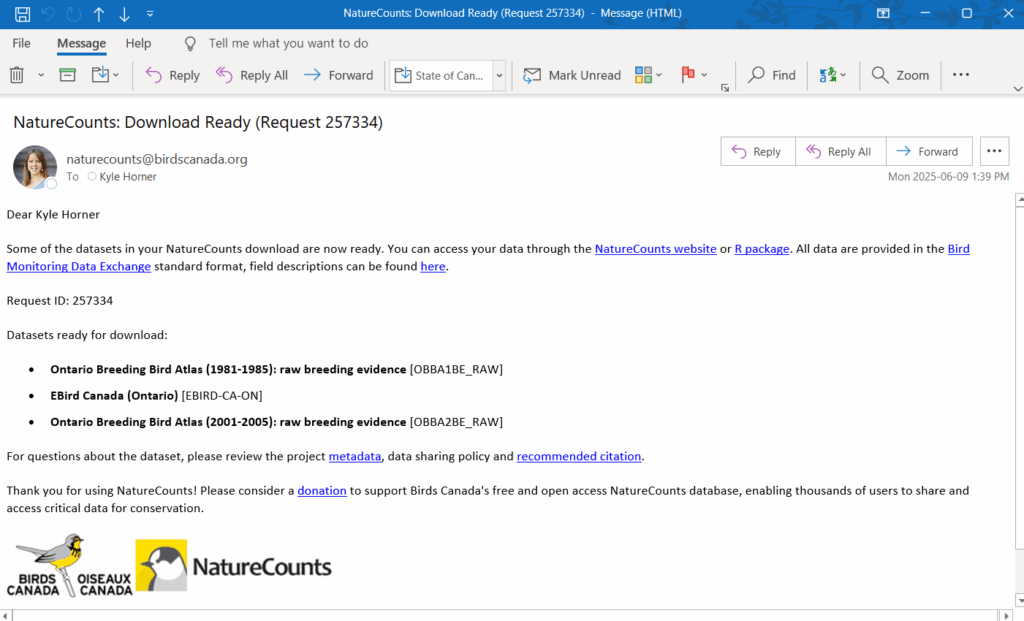The image size is (1024, 621).
Task: Delete the message with trash icon
Action: tap(17, 75)
